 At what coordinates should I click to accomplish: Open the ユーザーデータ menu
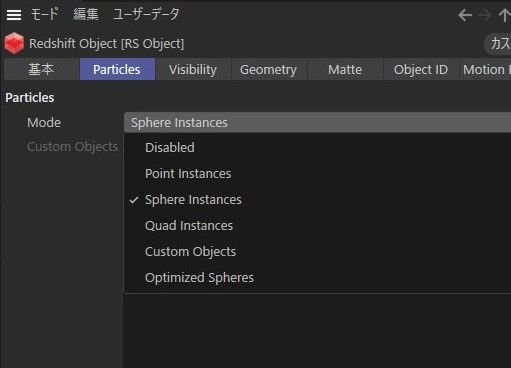pos(146,14)
